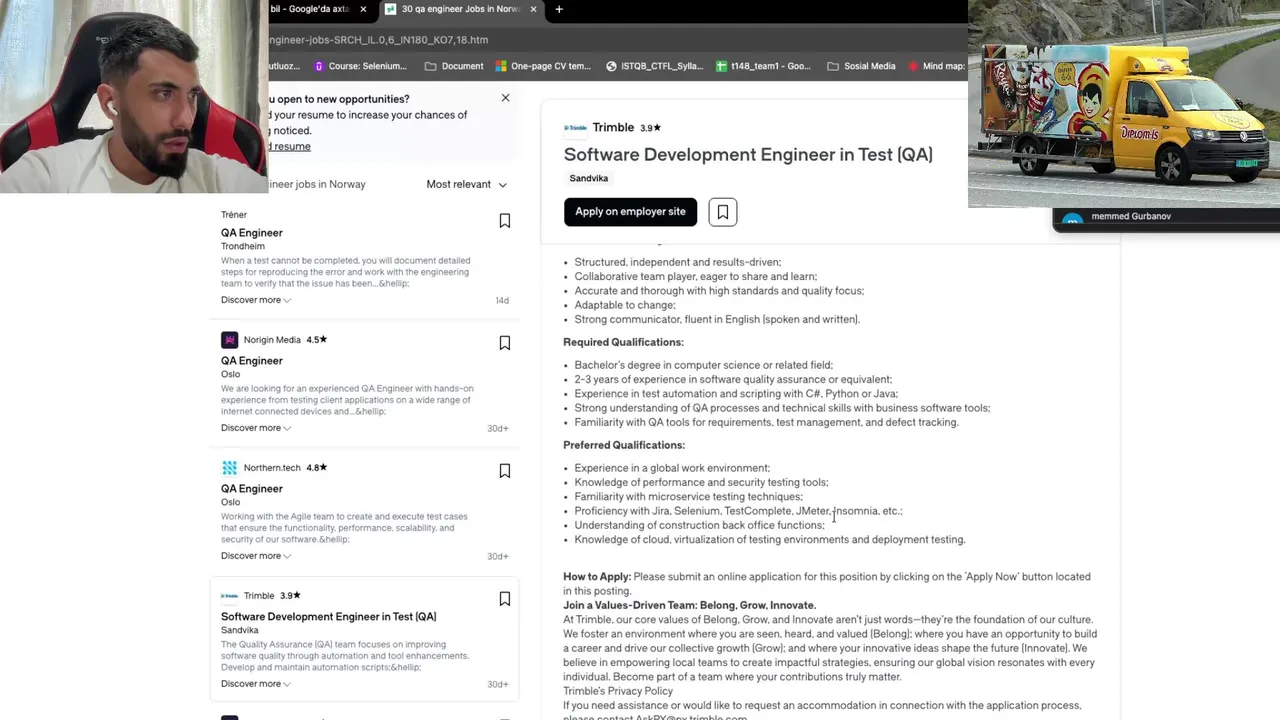1280x720 pixels.
Task: Click the Trimble logo in job list
Action: pyautogui.click(x=229, y=596)
